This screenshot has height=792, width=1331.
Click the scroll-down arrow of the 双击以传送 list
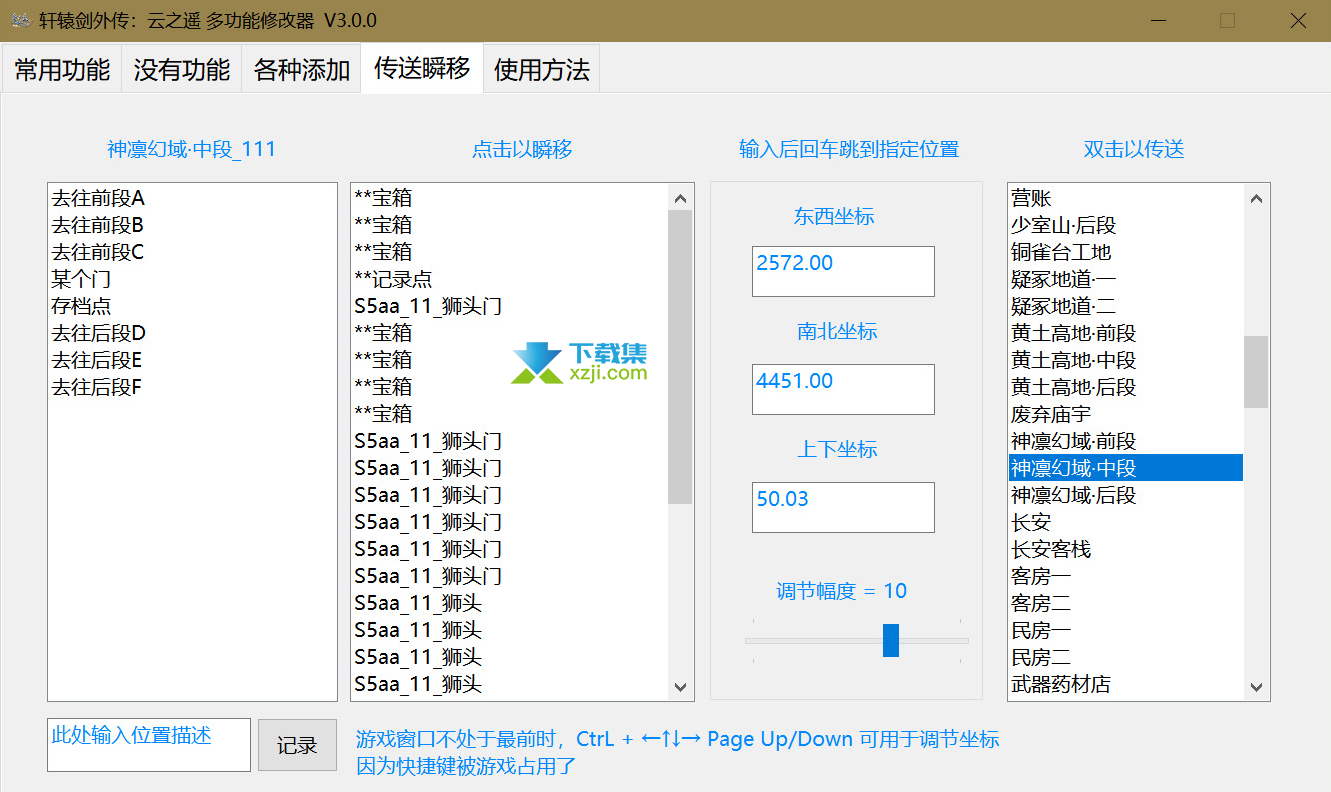1257,686
